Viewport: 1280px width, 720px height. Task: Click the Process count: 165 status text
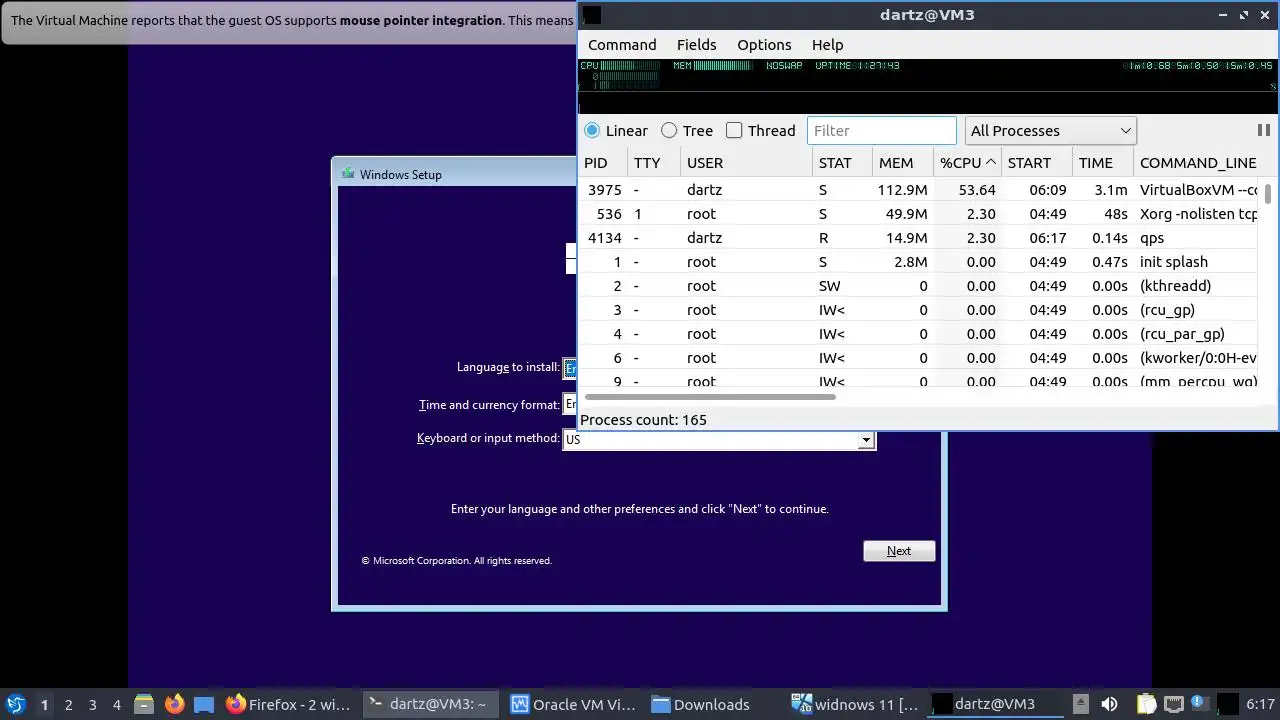(x=643, y=420)
